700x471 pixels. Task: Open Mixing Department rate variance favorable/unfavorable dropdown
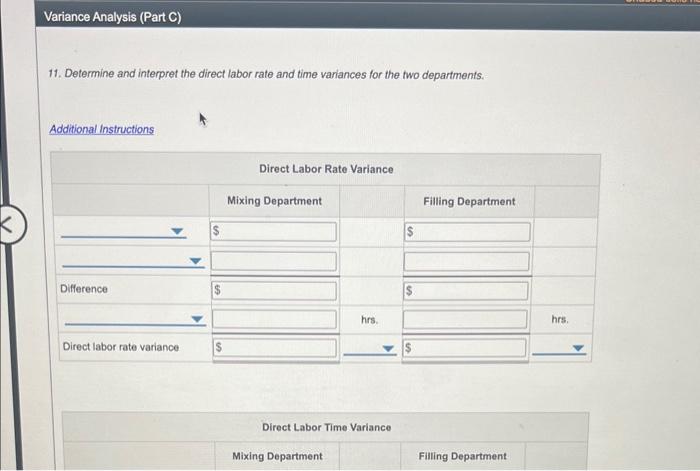[x=370, y=349]
